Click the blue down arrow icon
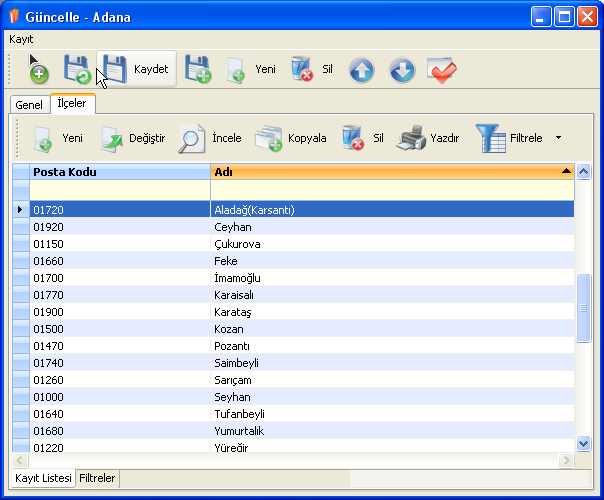 pyautogui.click(x=401, y=70)
